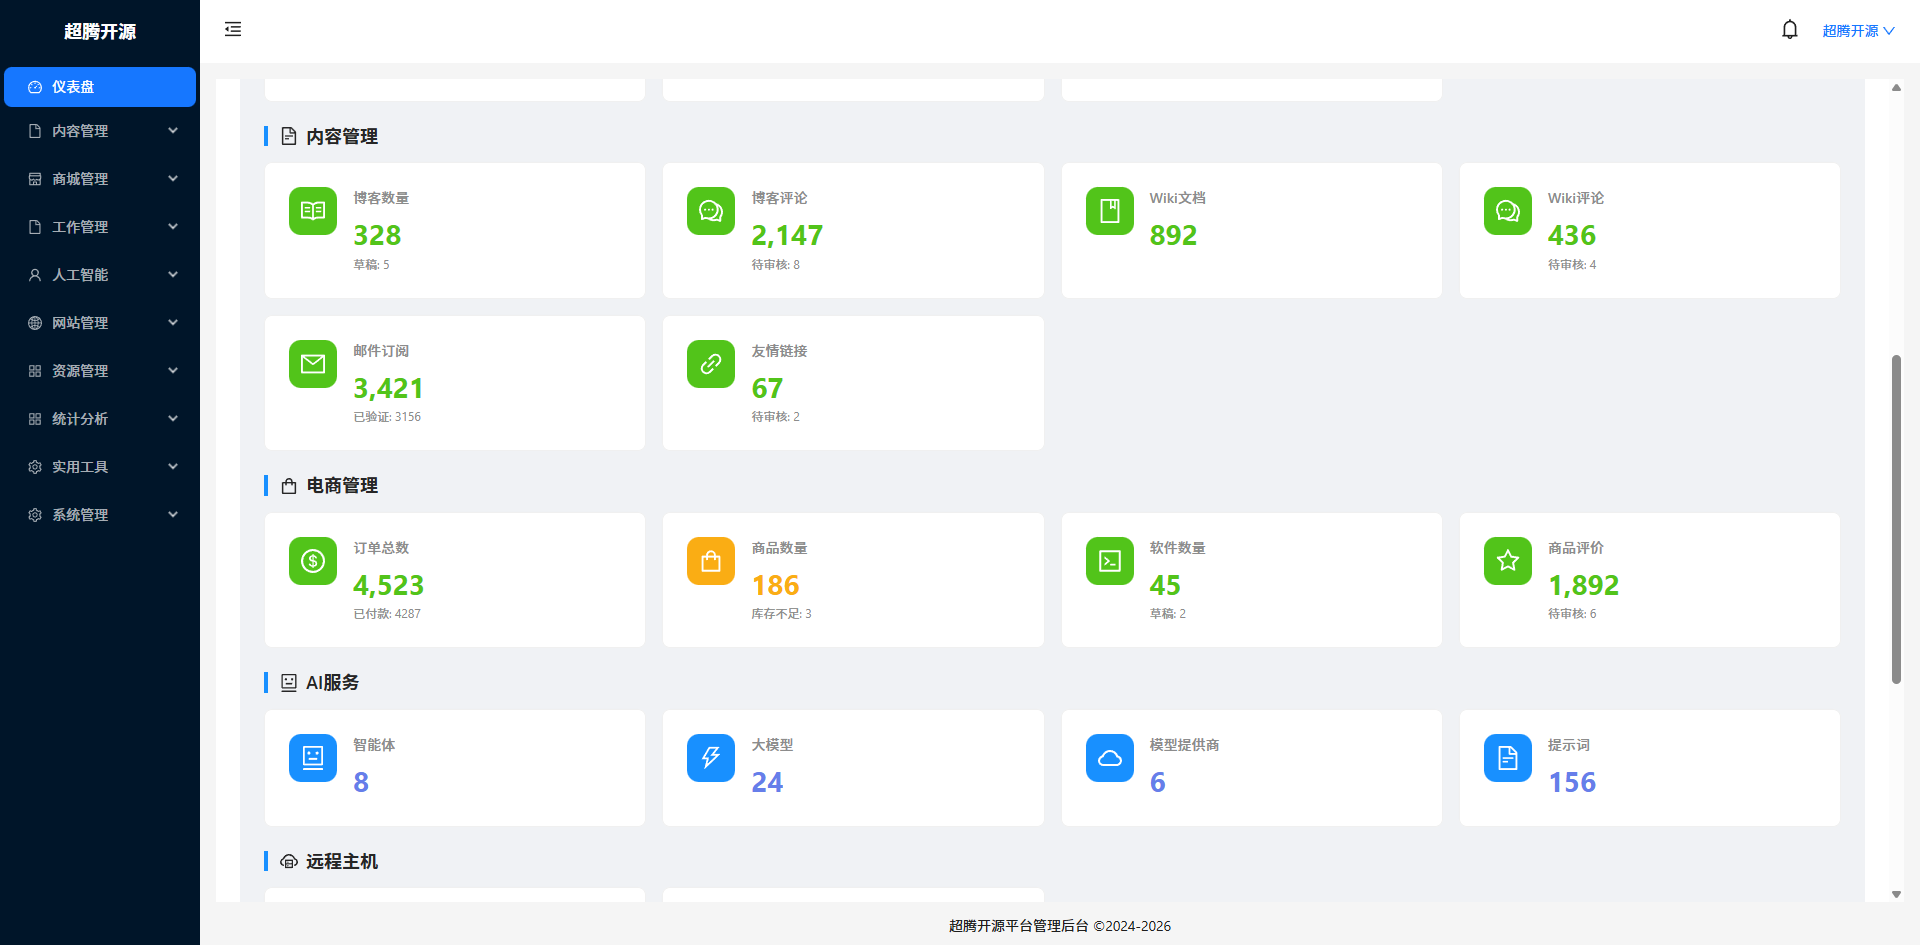Collapse the sidebar with the menu fold icon
Image resolution: width=1920 pixels, height=945 pixels.
click(233, 30)
